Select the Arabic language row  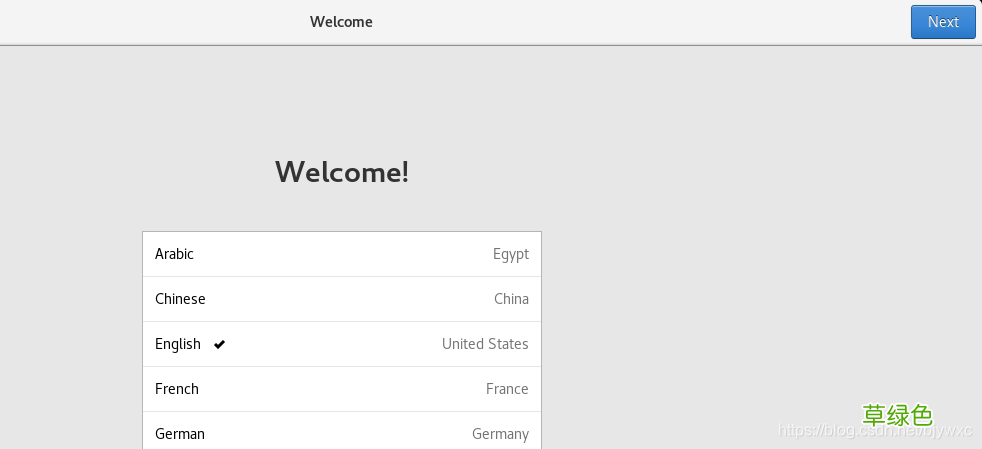[342, 254]
